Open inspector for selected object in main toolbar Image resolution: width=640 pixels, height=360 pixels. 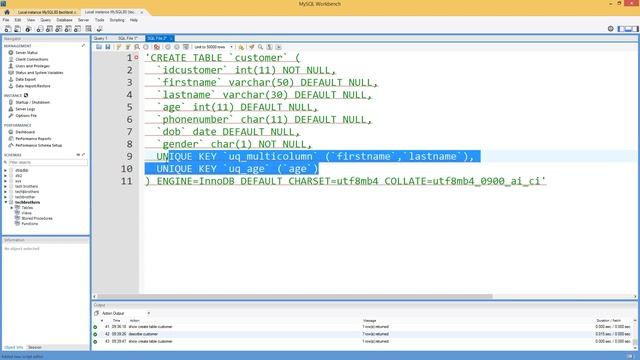pyautogui.click(x=28, y=29)
